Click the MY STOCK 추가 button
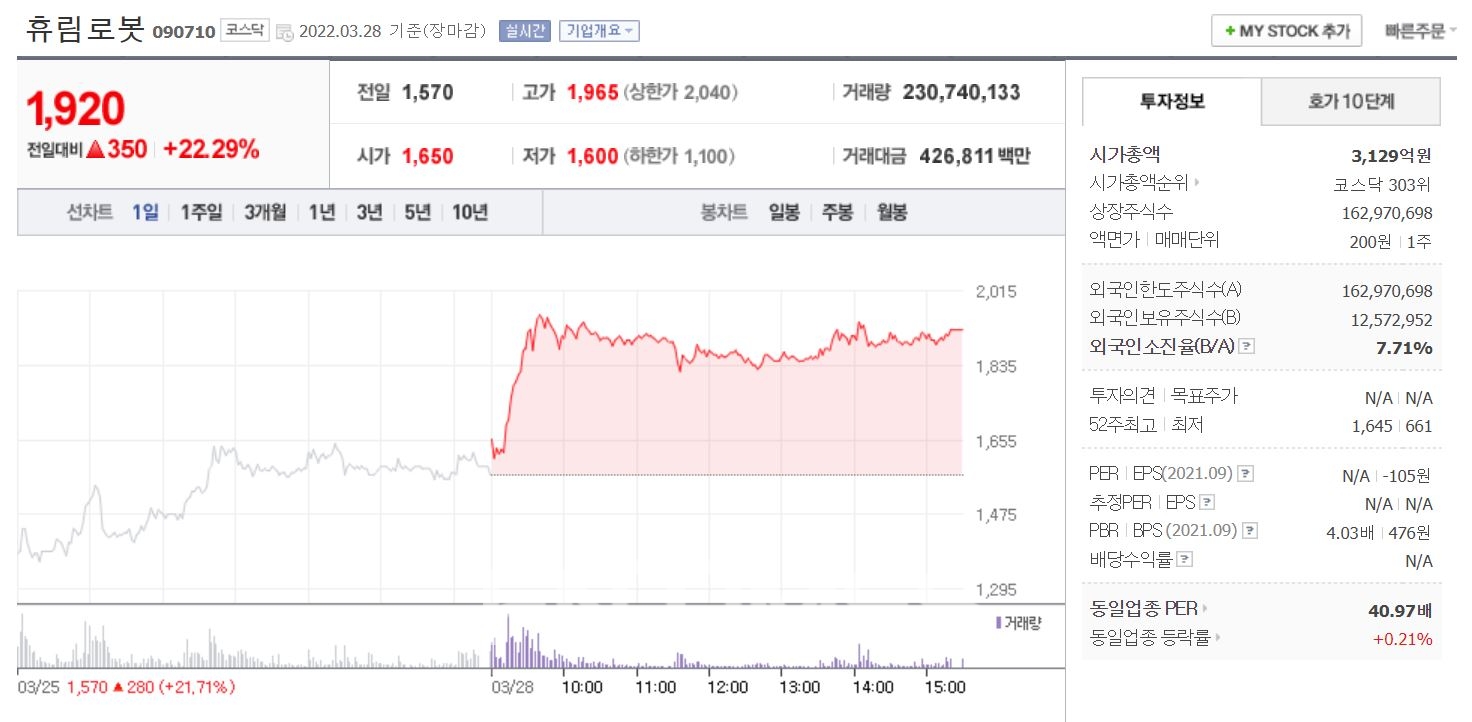The height and width of the screenshot is (722, 1472). [x=1285, y=30]
